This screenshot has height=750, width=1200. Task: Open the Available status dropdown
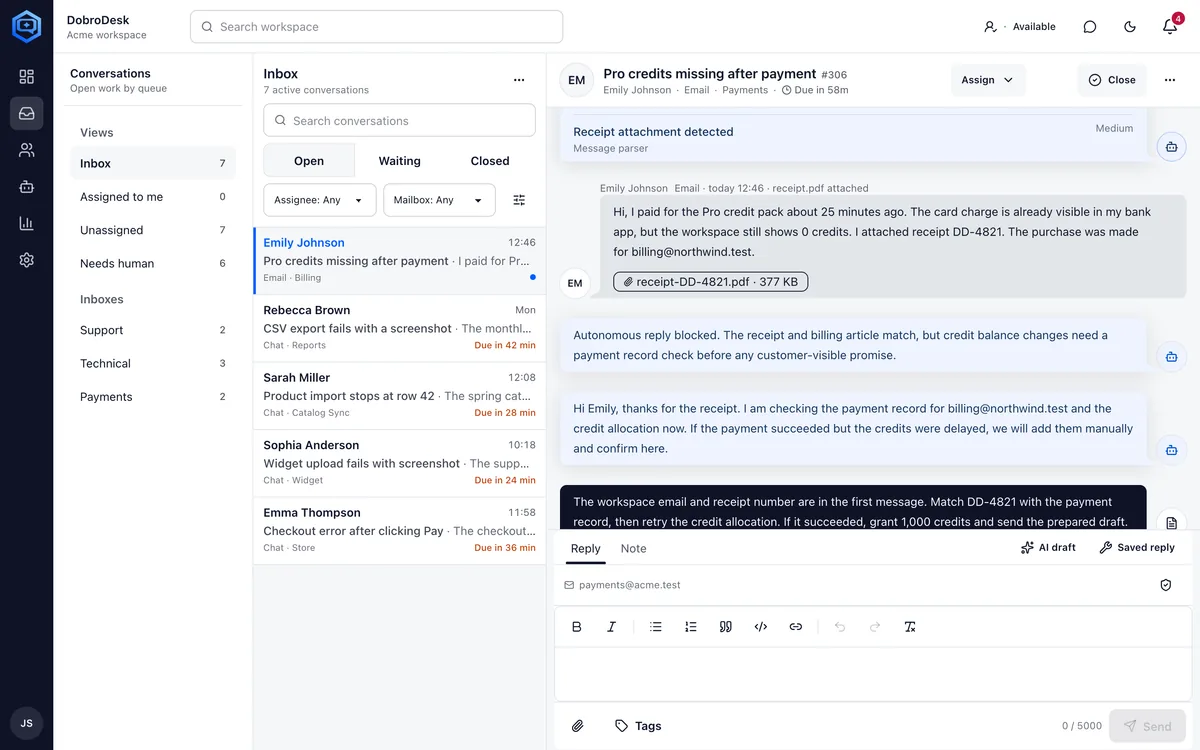(1019, 27)
